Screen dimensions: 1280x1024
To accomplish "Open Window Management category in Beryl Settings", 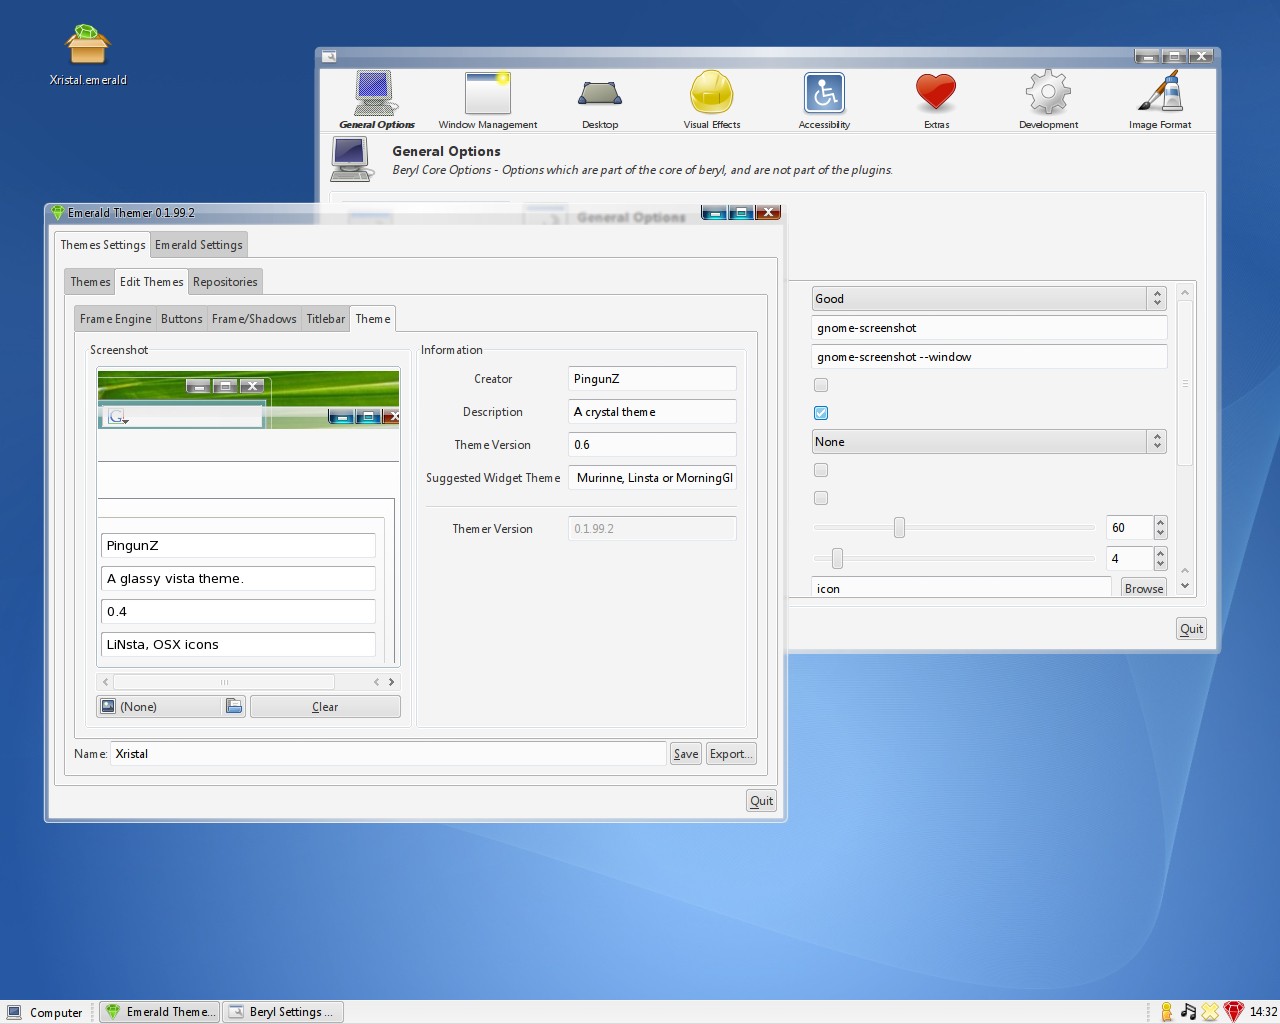I will click(488, 100).
